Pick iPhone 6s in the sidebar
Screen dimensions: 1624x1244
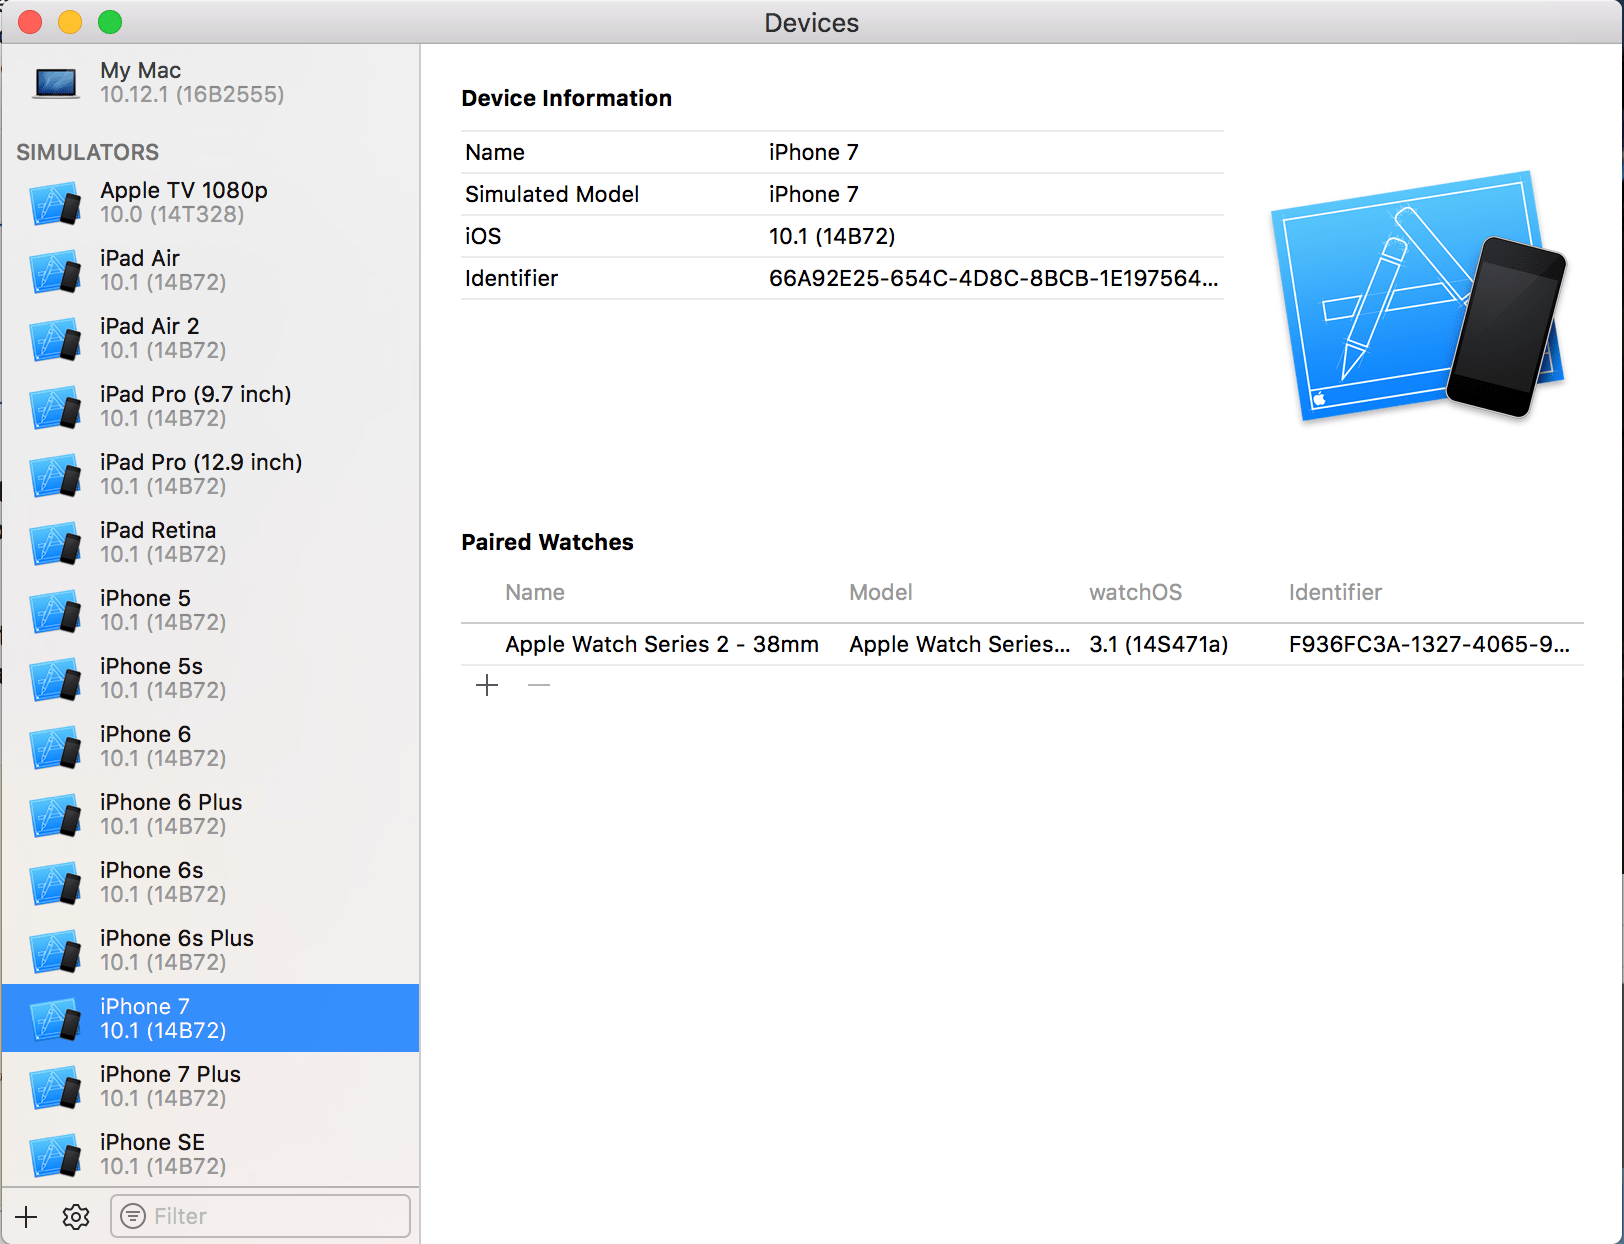210,883
